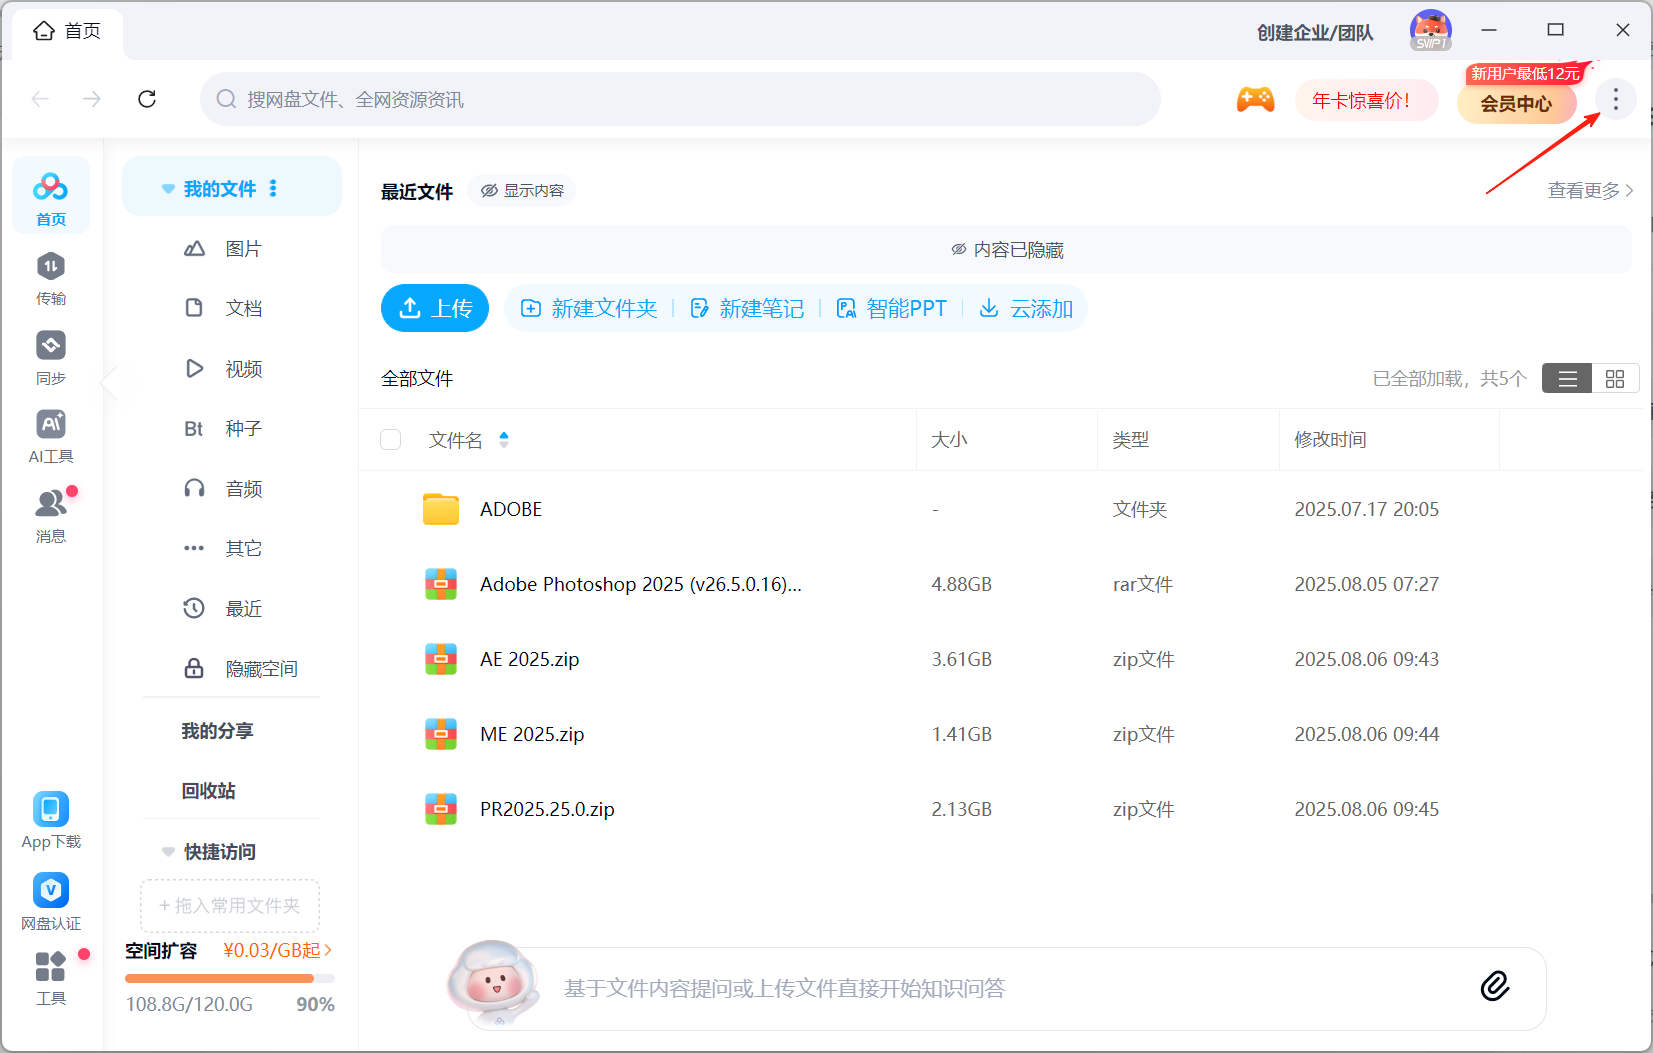The height and width of the screenshot is (1053, 1653).
Task: Focus the 搜网盘文件 search field
Action: 680,99
